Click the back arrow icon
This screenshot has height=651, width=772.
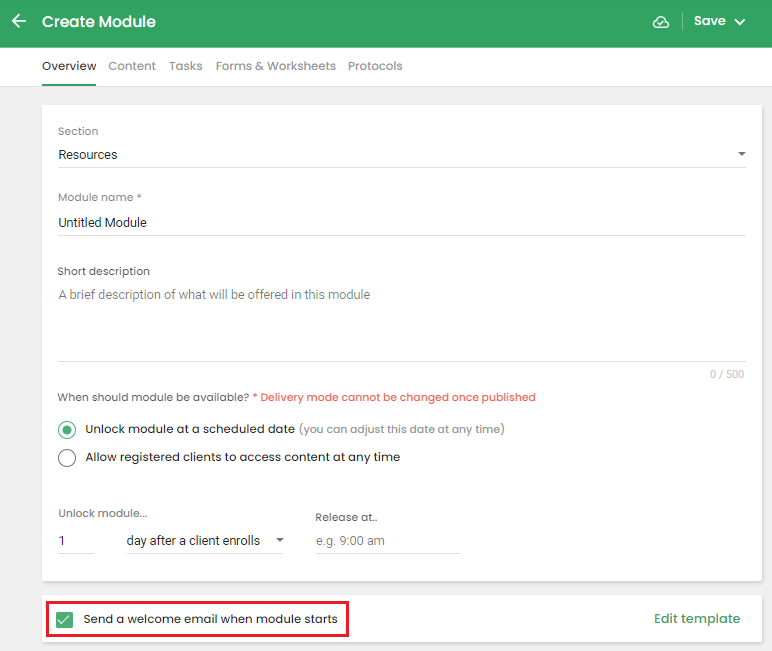19,21
